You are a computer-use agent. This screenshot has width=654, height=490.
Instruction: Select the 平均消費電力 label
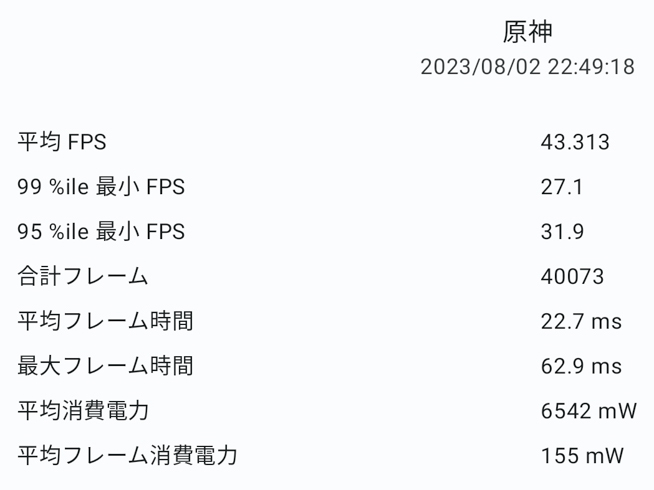pos(83,411)
